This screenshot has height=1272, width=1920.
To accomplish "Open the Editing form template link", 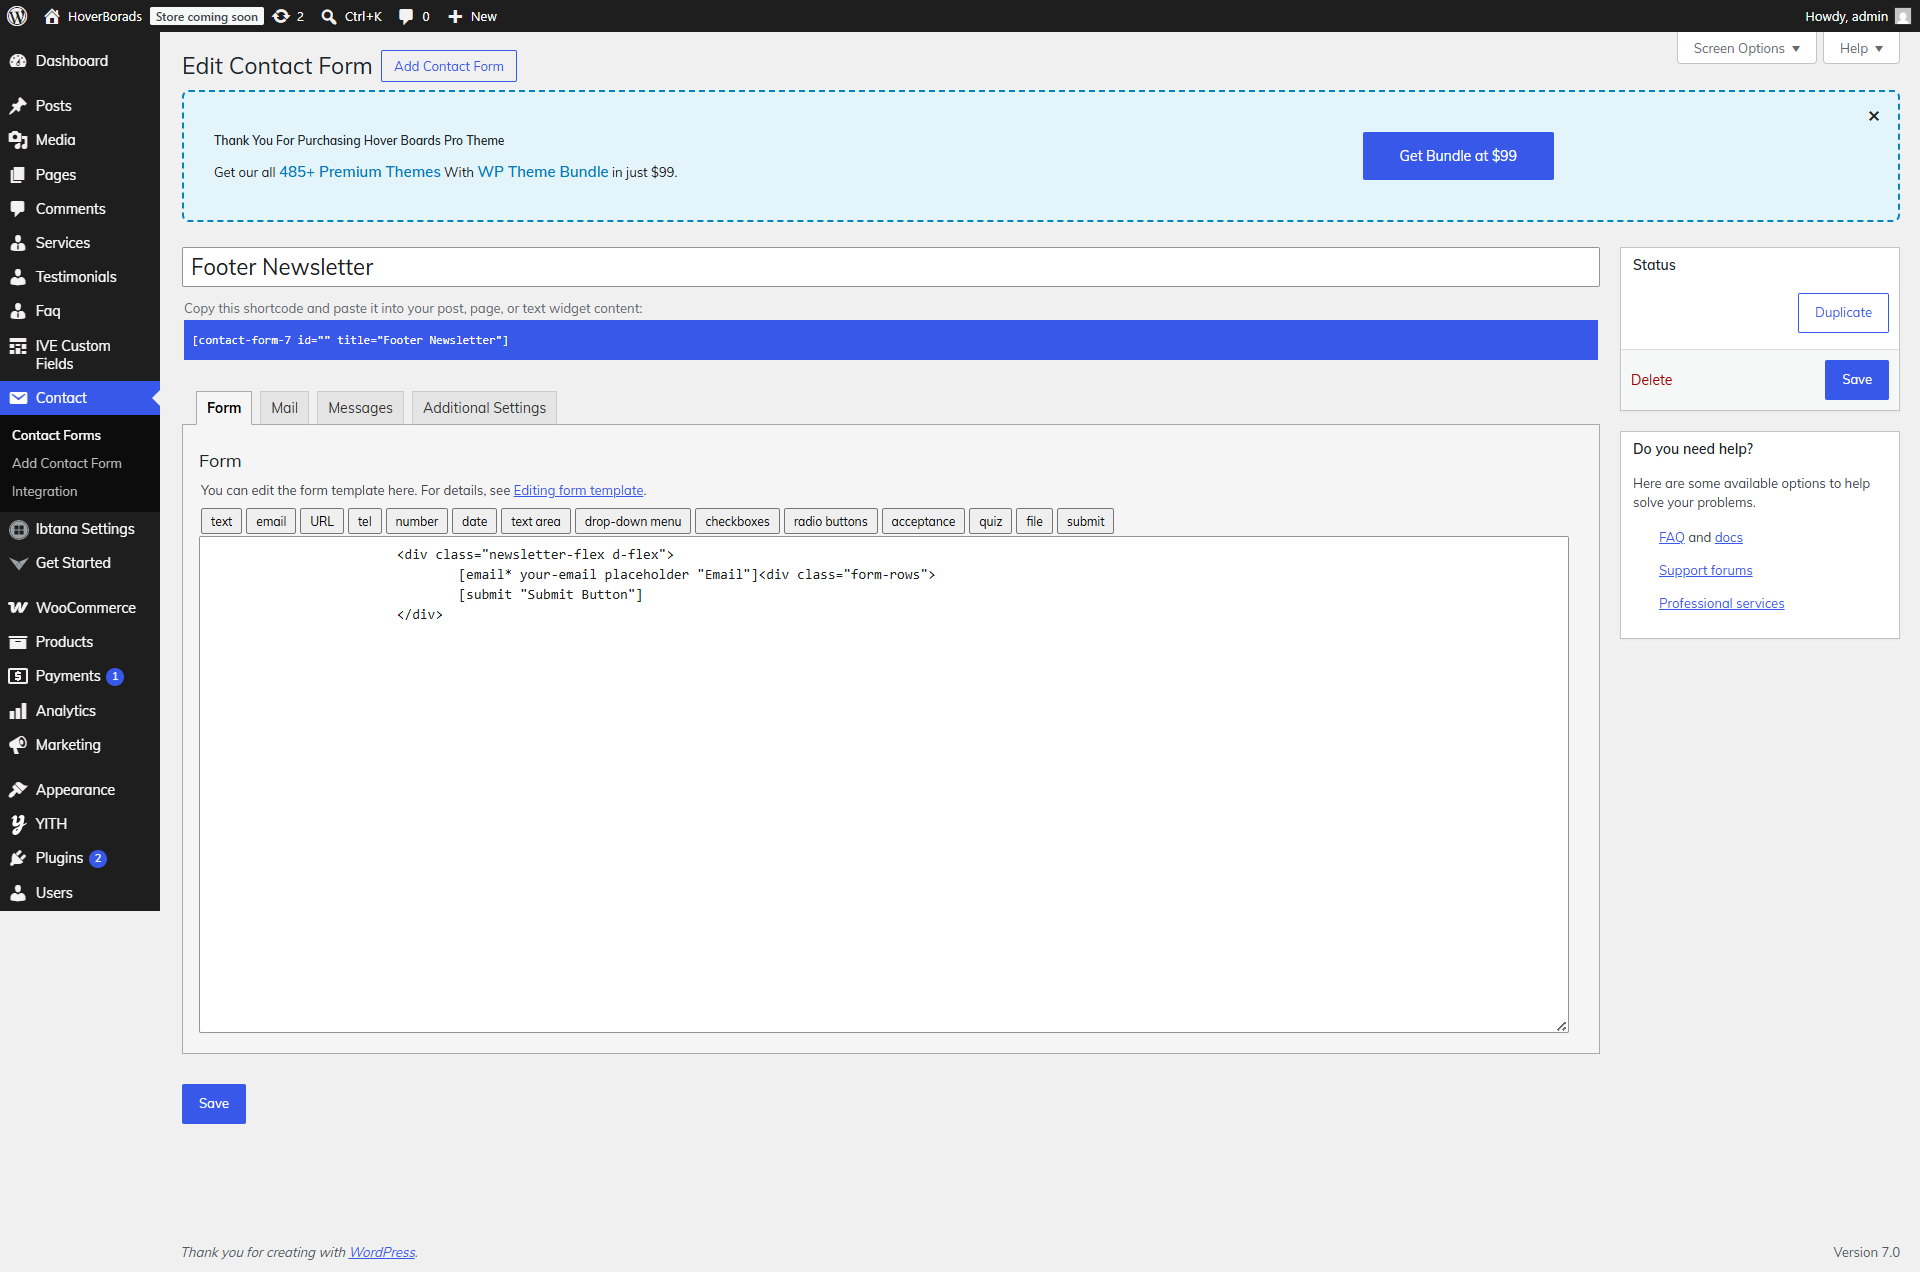I will 578,491.
